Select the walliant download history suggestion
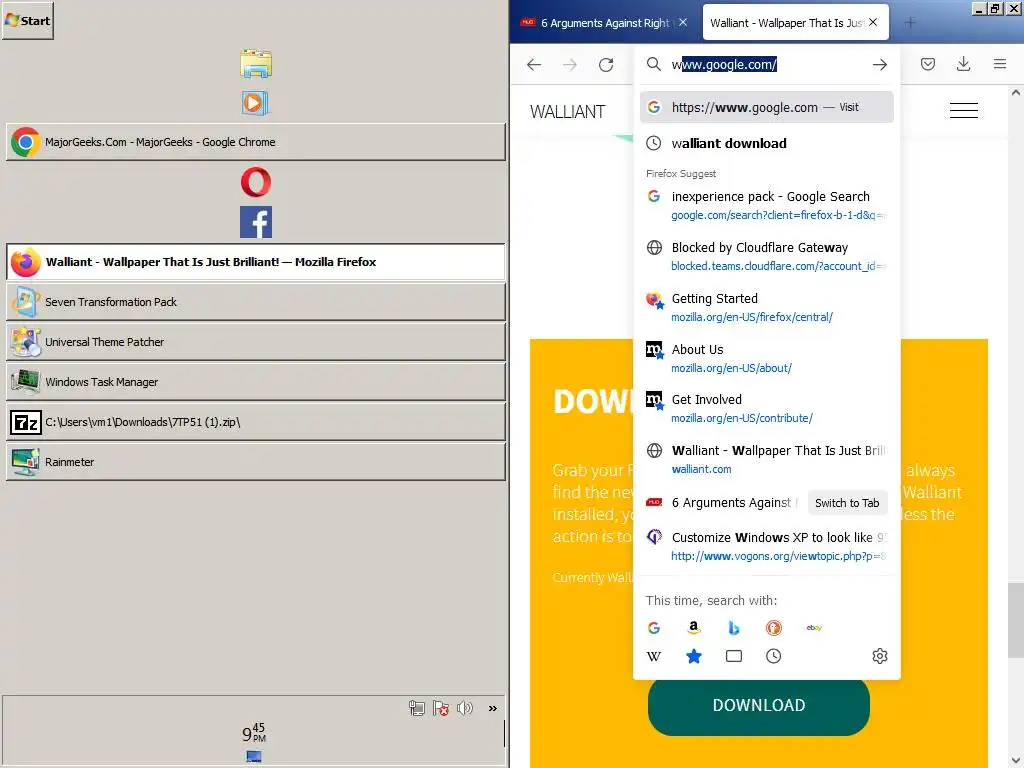This screenshot has width=1024, height=768. (767, 143)
